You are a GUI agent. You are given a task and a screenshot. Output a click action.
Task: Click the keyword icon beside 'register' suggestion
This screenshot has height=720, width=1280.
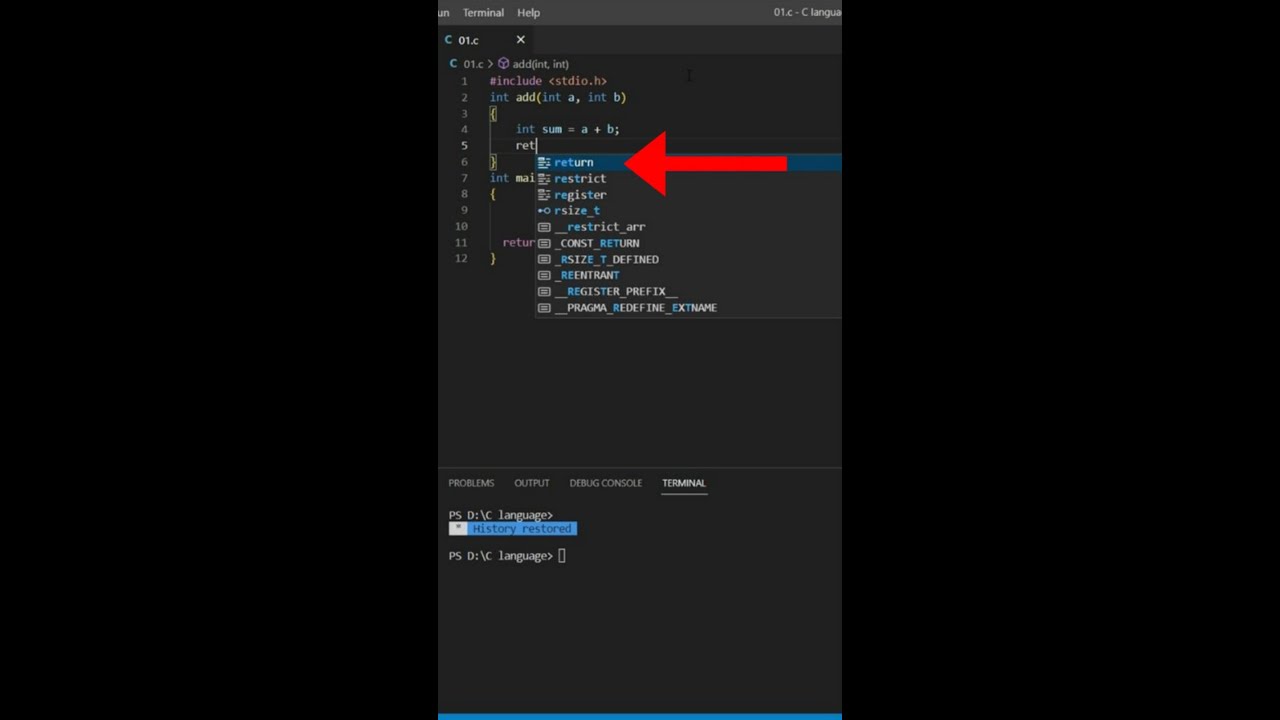544,194
